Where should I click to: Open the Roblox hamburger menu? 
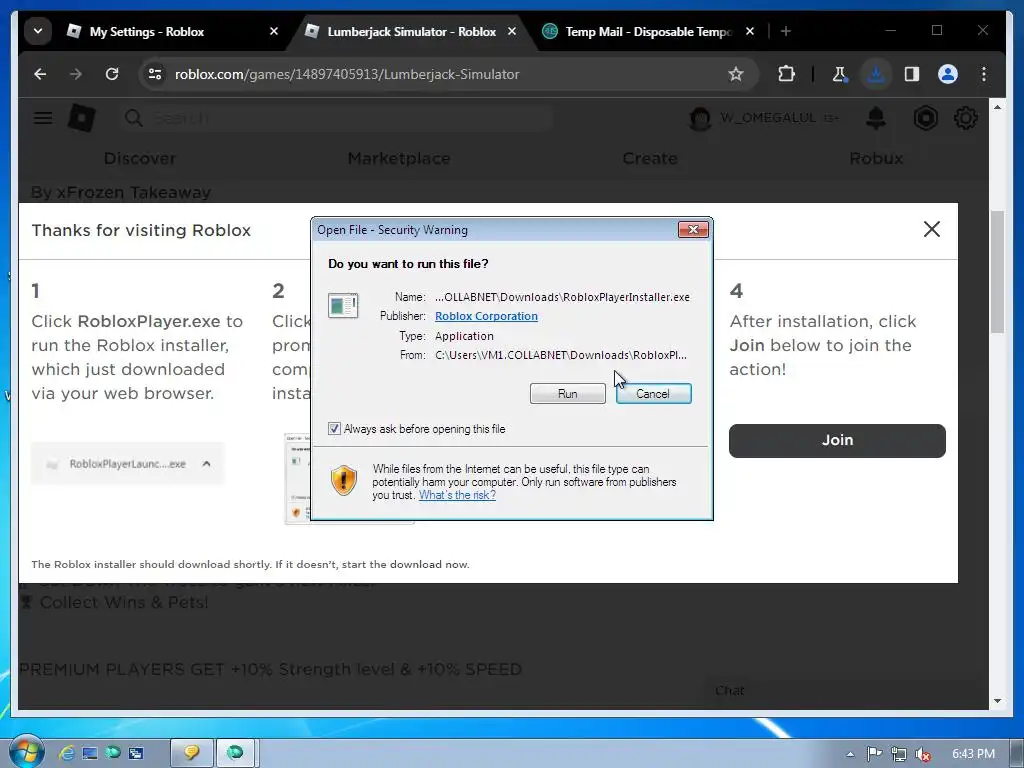[x=43, y=118]
